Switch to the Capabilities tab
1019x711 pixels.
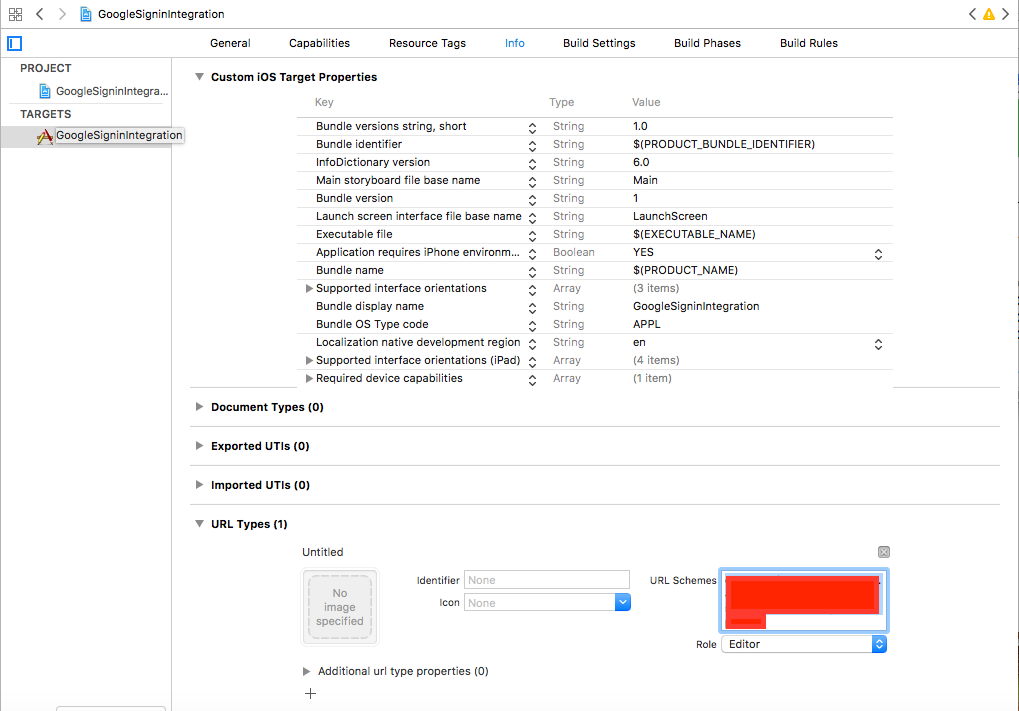[319, 43]
